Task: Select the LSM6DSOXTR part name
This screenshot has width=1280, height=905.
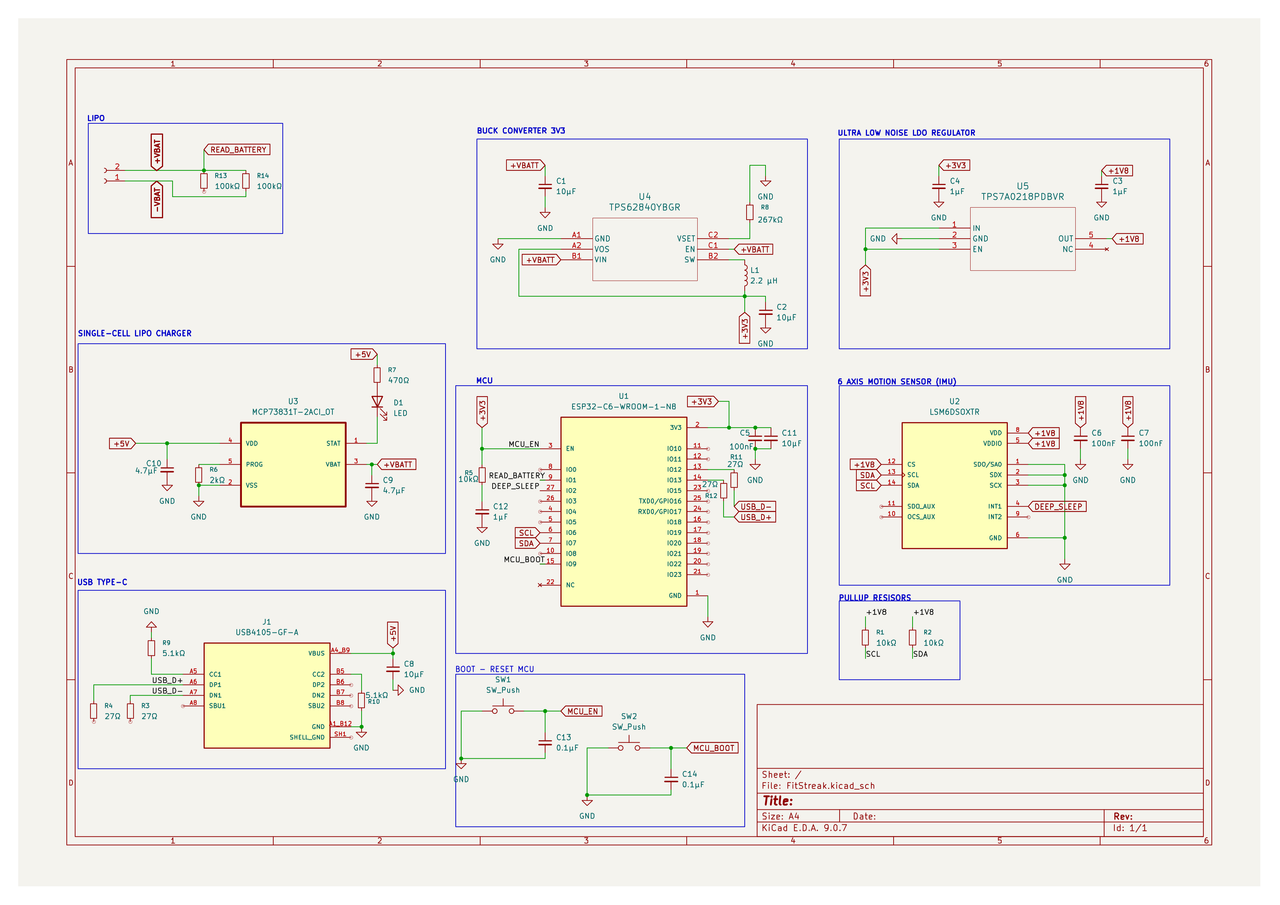Action: (x=955, y=412)
